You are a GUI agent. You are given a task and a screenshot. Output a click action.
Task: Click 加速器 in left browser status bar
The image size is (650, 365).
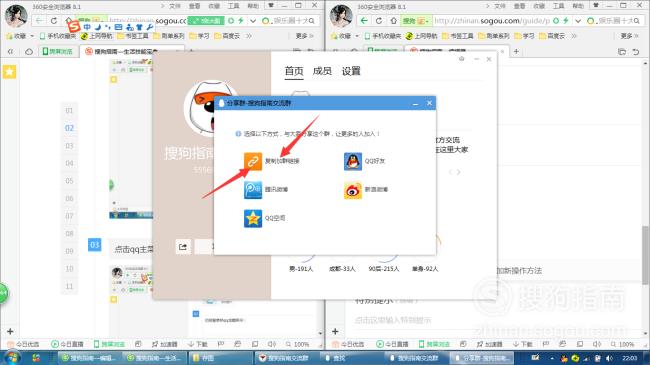tap(165, 344)
